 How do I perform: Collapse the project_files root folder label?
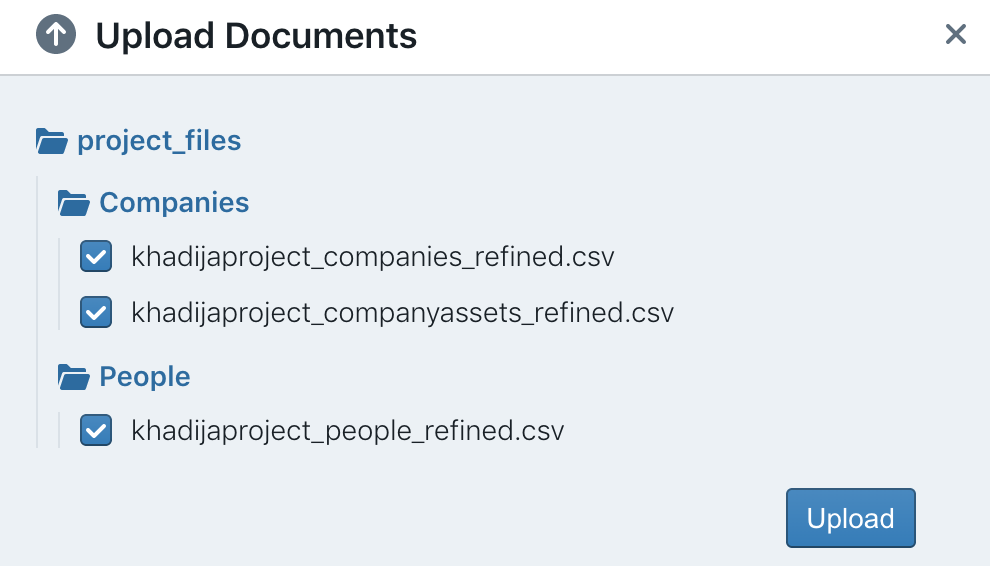[x=159, y=141]
